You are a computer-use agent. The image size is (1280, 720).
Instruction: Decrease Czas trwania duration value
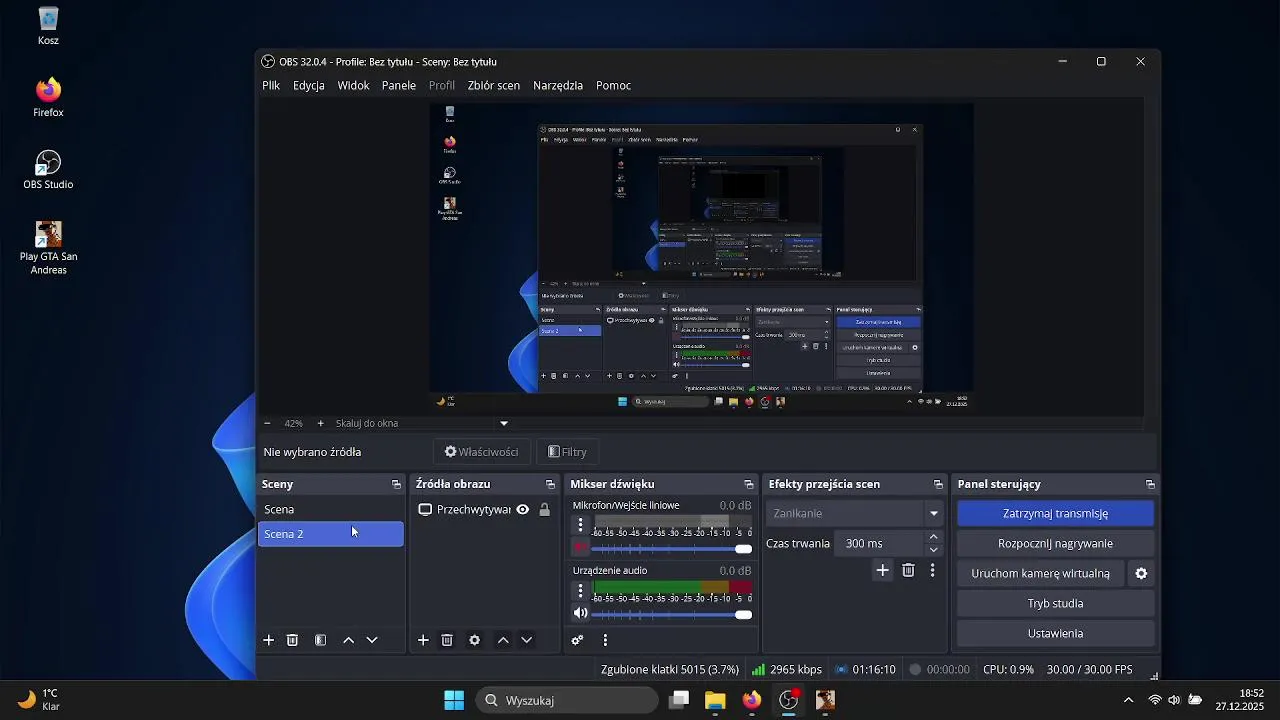tap(934, 550)
